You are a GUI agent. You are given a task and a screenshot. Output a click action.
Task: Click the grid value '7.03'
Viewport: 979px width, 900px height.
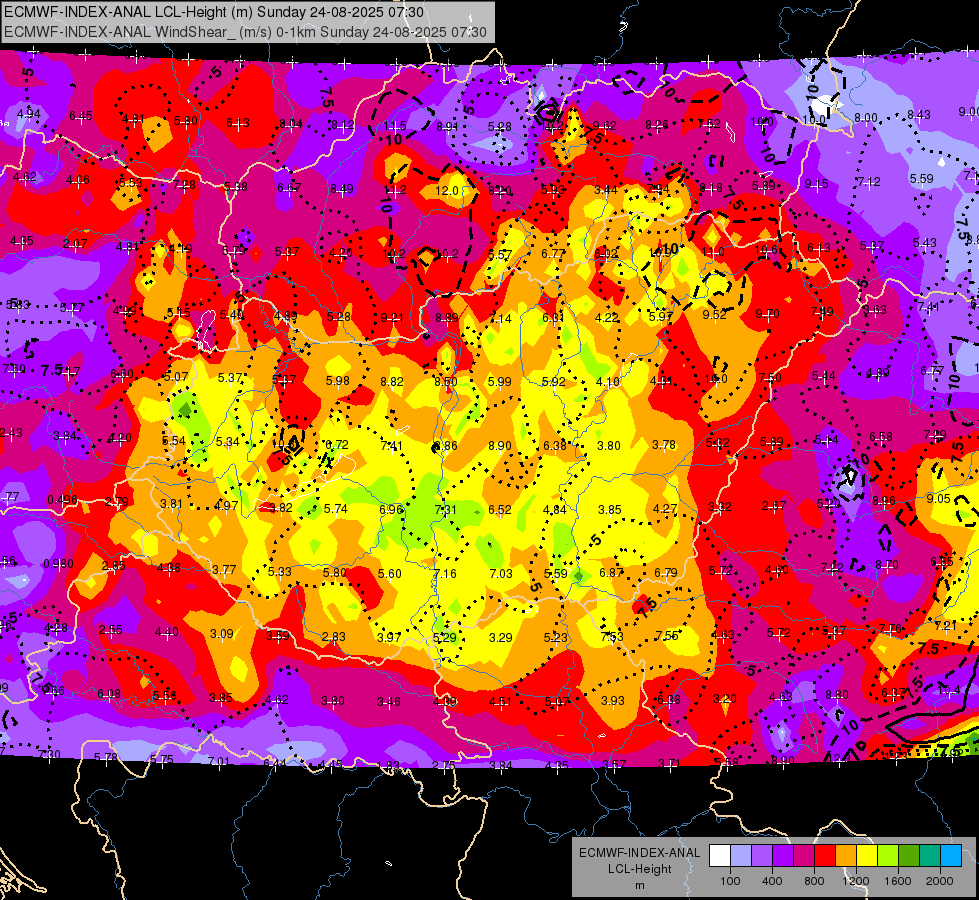500,573
